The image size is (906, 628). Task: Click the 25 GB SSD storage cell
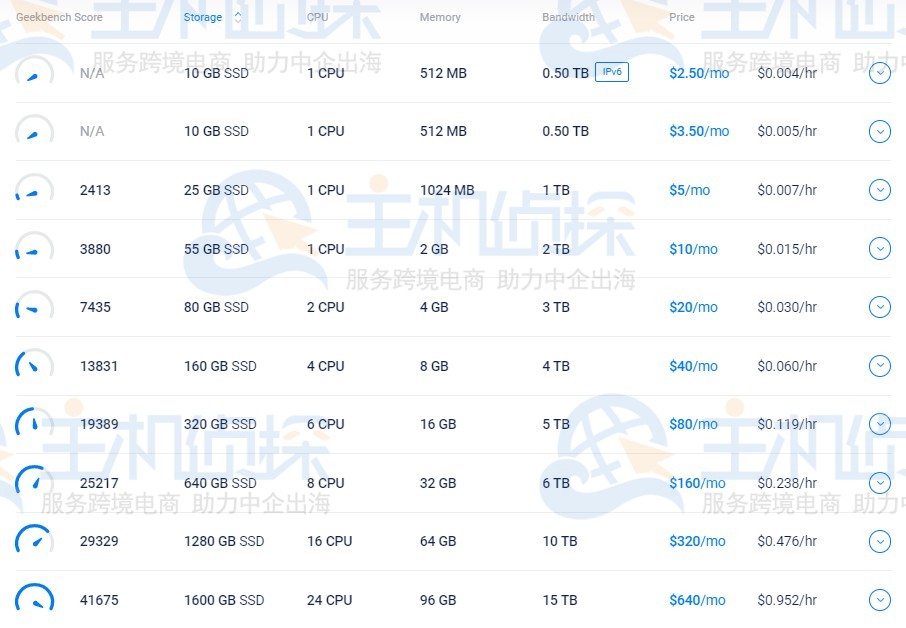coord(216,190)
